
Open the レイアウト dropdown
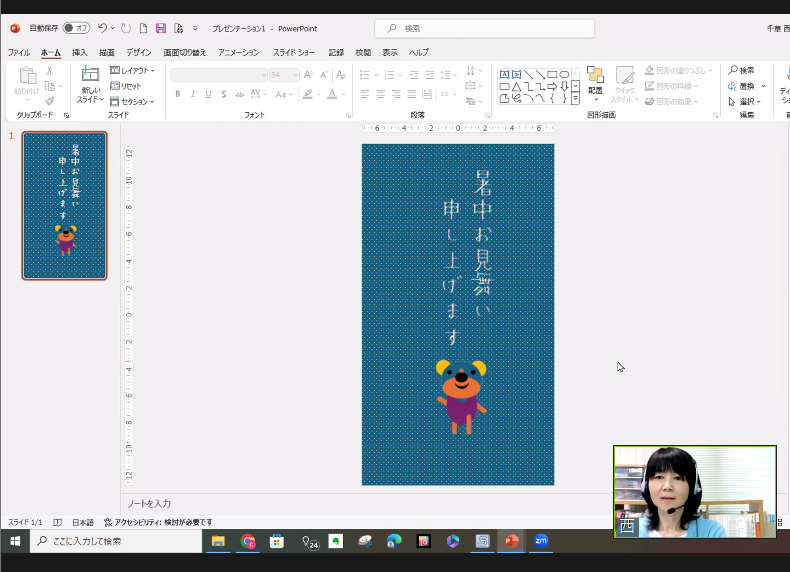pyautogui.click(x=132, y=71)
